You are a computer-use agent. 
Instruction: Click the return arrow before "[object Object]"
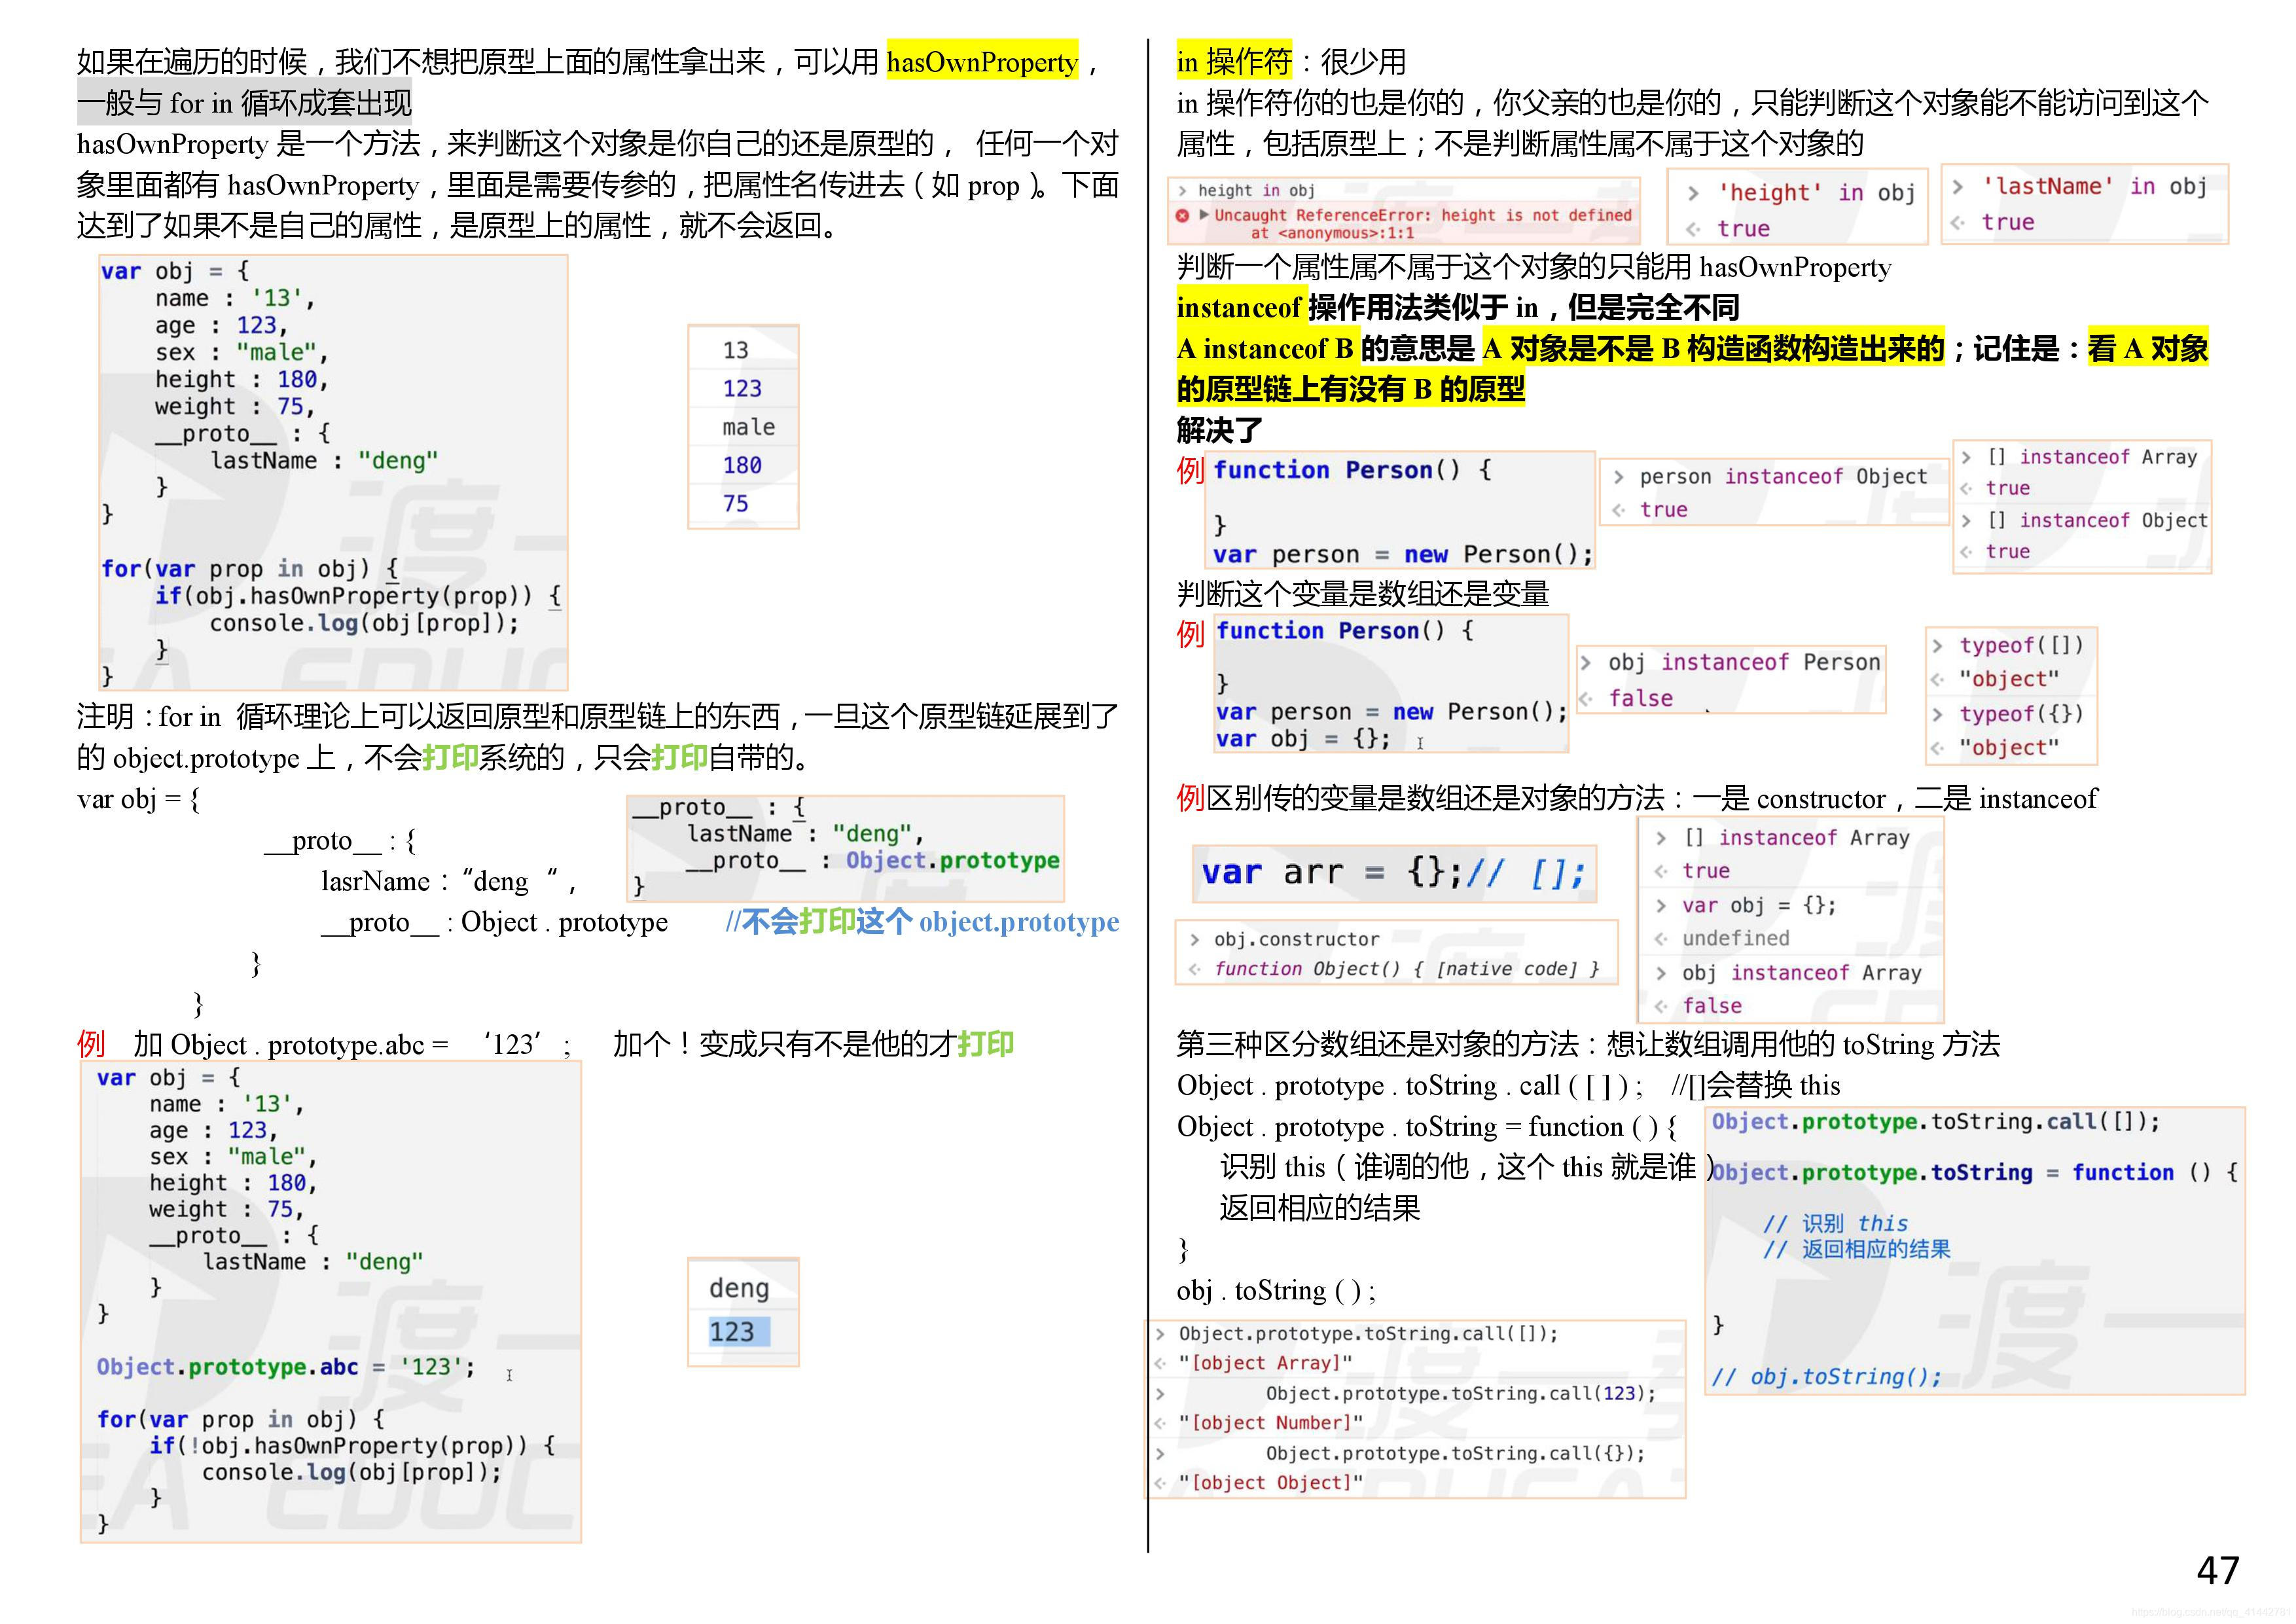[1160, 1483]
